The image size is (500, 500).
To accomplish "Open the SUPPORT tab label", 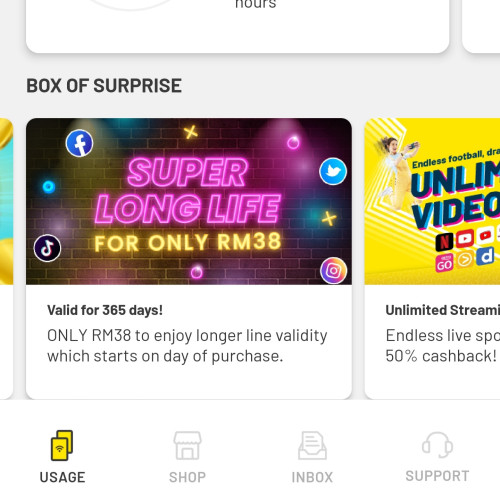I will pos(437,476).
